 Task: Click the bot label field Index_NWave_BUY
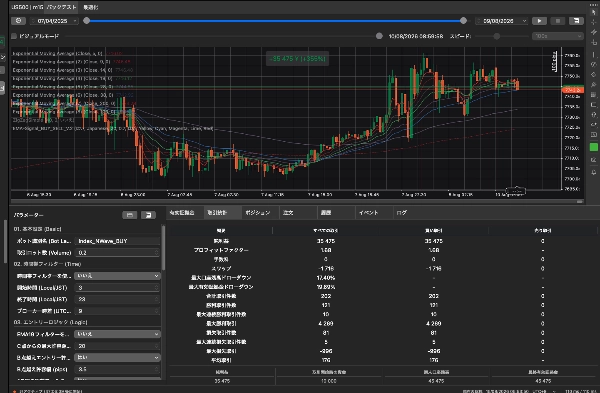(117, 241)
